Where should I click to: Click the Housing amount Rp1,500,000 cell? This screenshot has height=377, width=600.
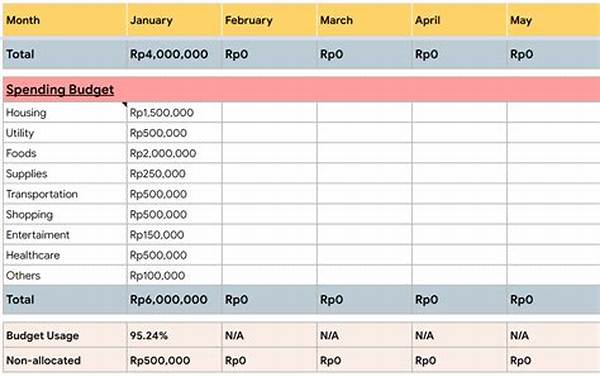(174, 113)
